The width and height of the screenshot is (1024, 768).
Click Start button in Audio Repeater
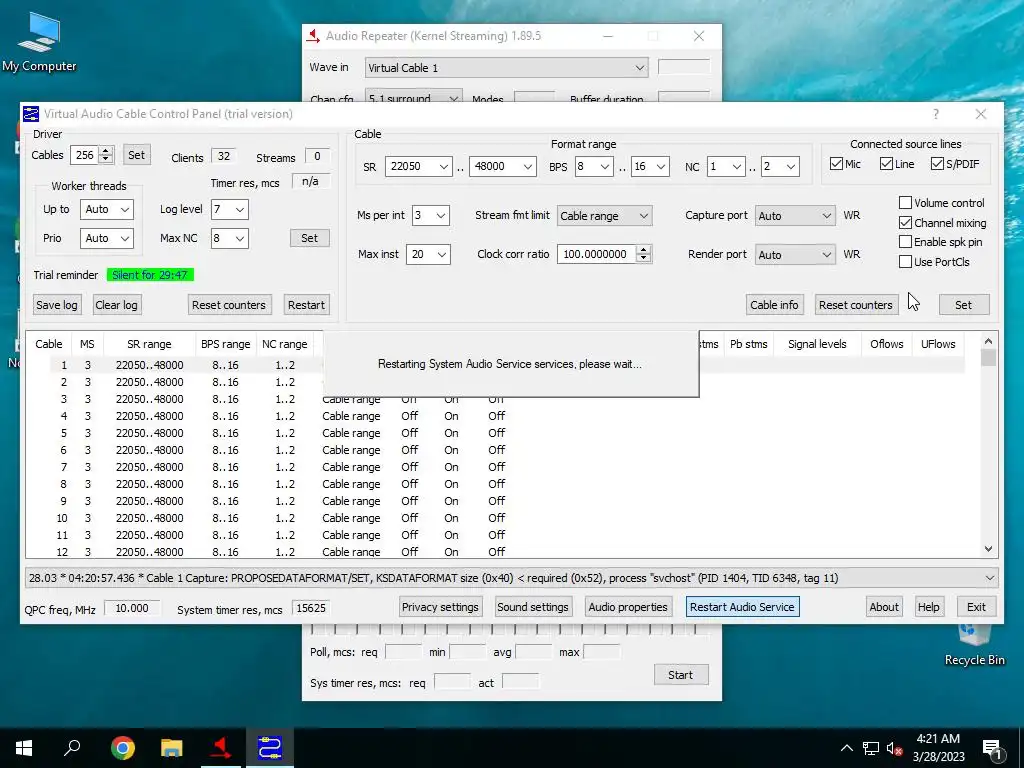pos(680,675)
